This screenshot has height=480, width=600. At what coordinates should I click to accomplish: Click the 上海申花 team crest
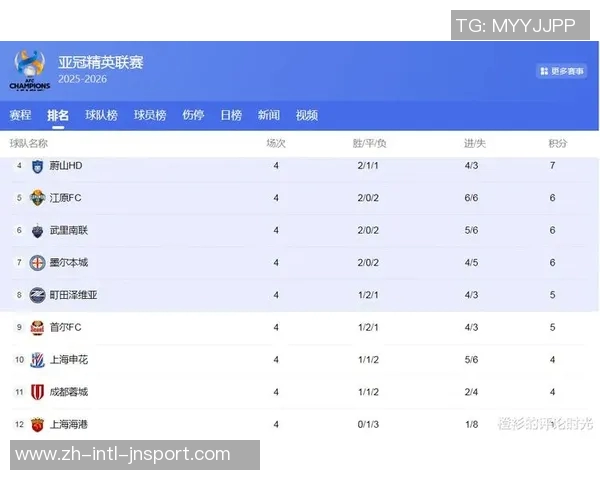(x=38, y=360)
